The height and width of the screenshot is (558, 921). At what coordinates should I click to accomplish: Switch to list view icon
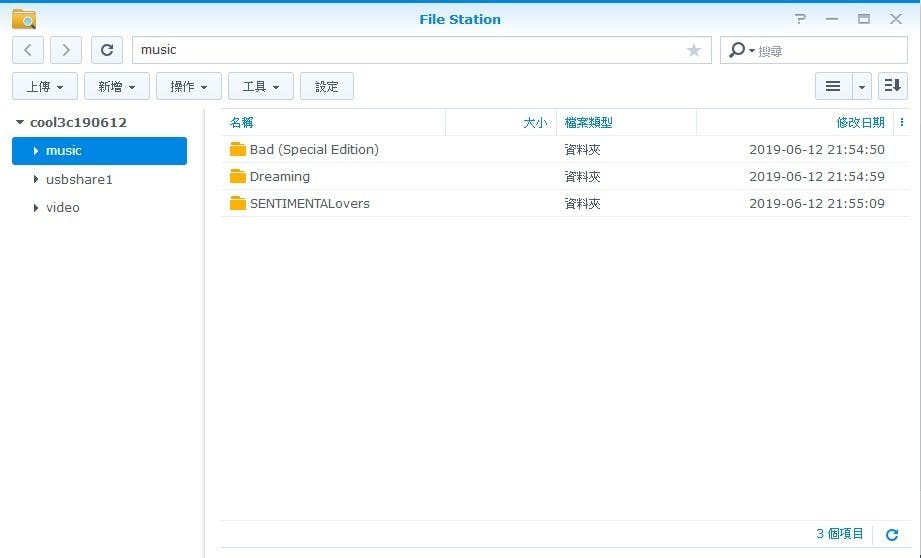(833, 86)
